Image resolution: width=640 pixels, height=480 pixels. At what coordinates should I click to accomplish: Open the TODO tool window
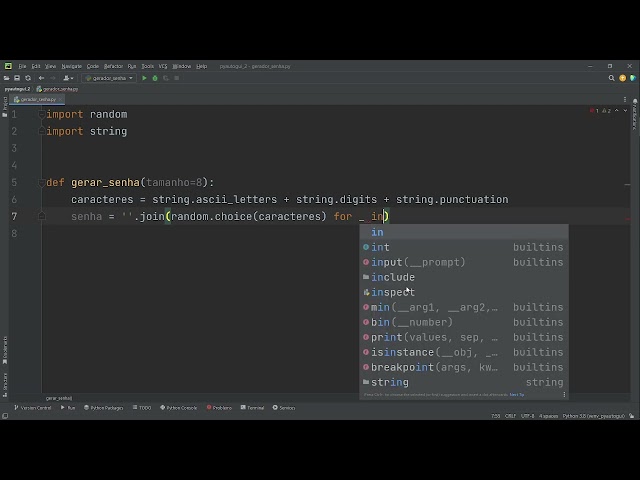coord(142,408)
